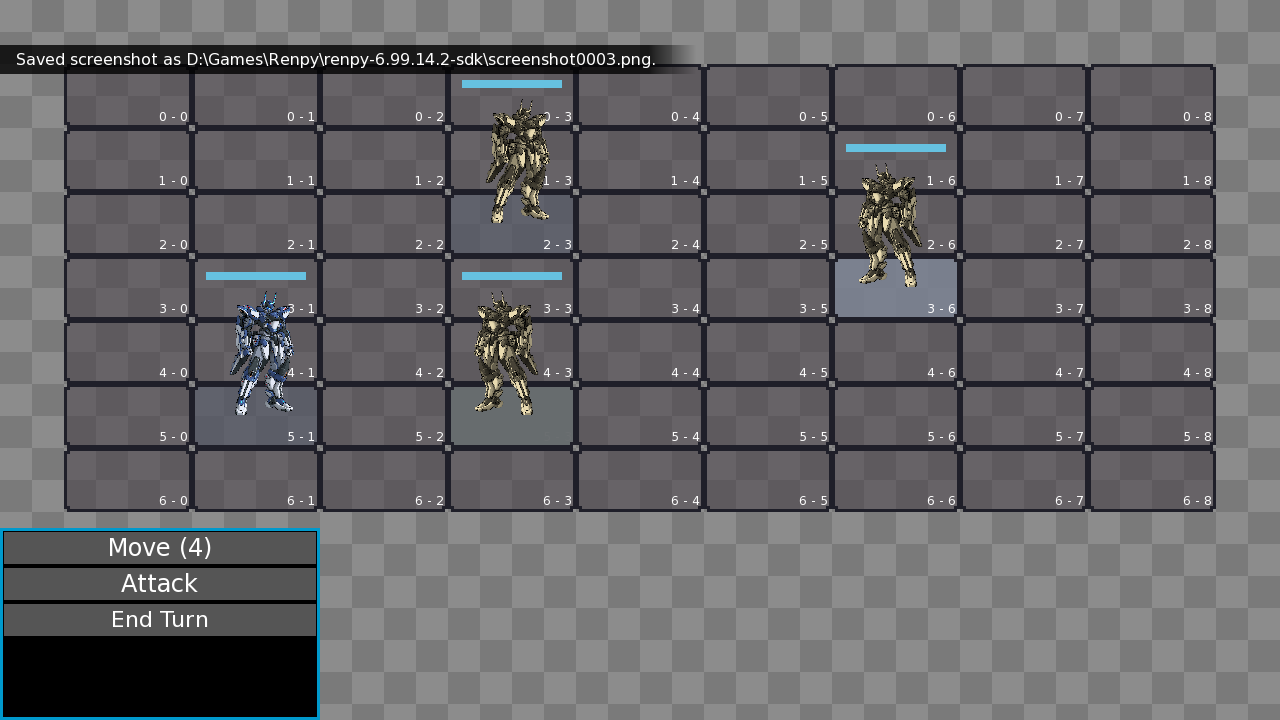Select grid cell 5-0
The image size is (1280, 720).
click(128, 416)
